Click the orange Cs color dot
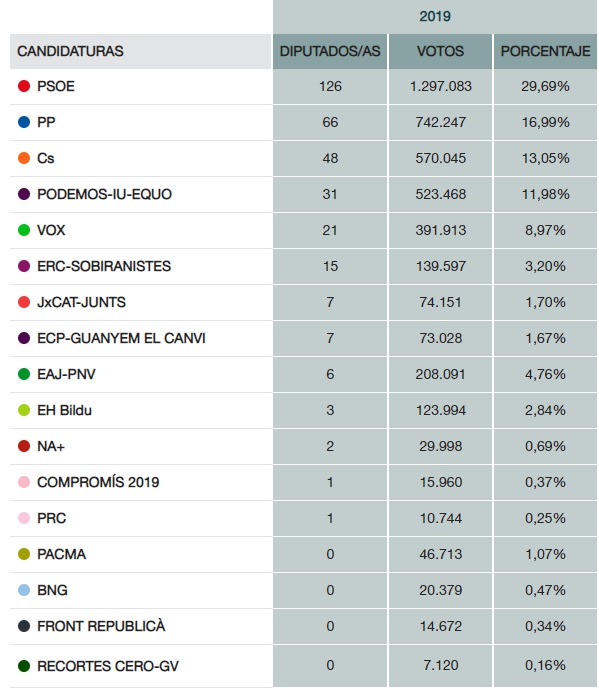This screenshot has width=599, height=688. click(x=24, y=158)
